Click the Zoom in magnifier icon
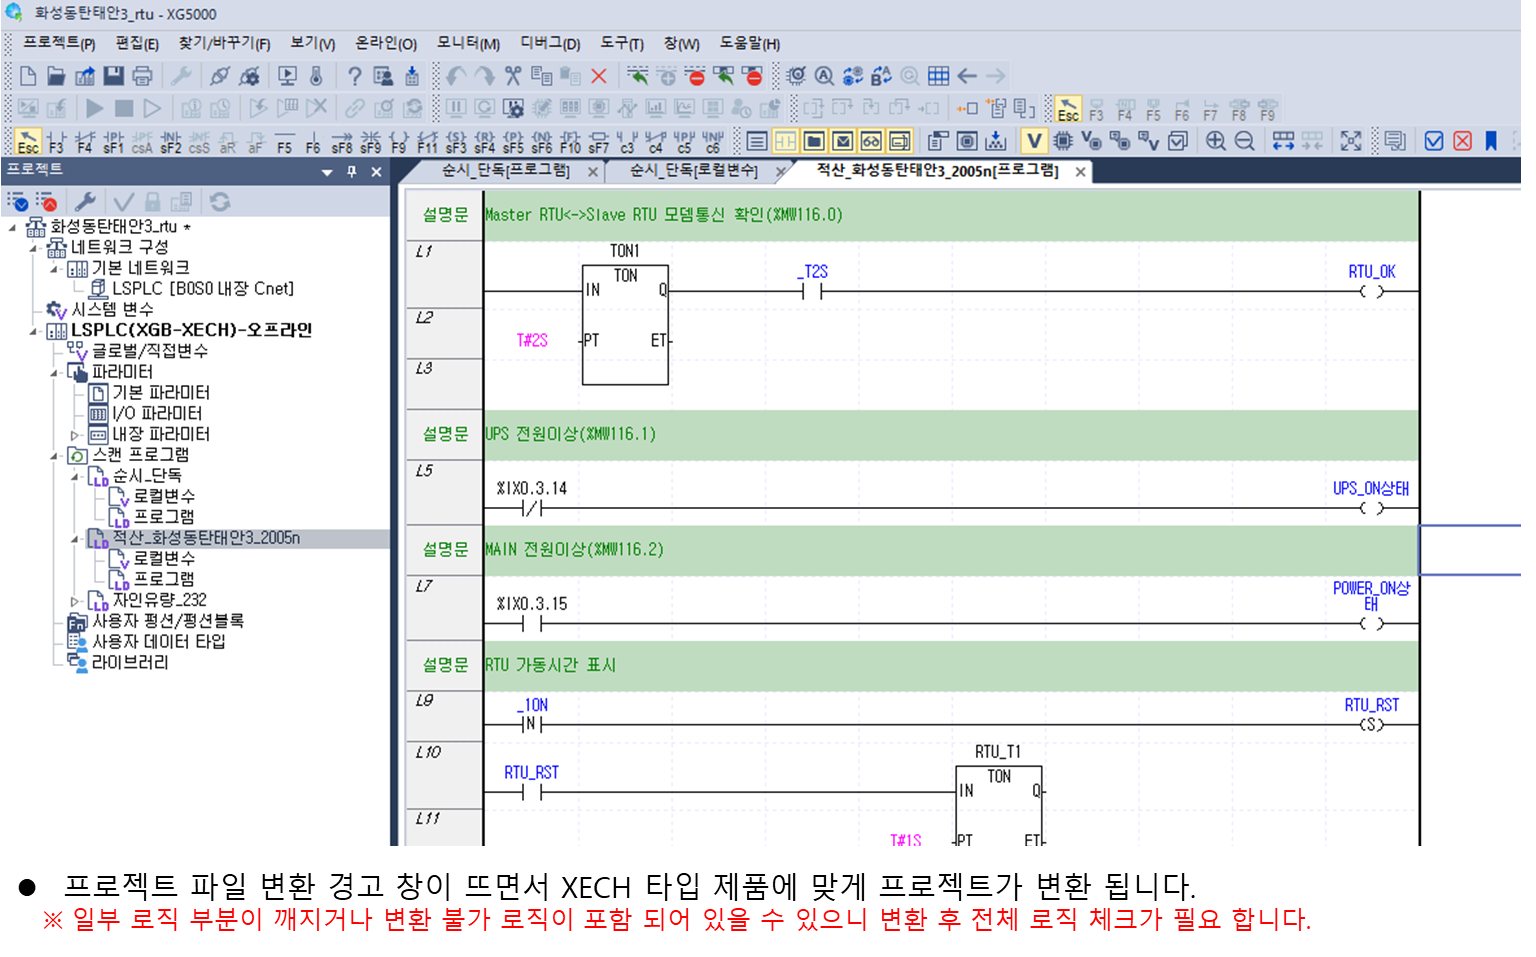This screenshot has height=957, width=1536. (1216, 141)
